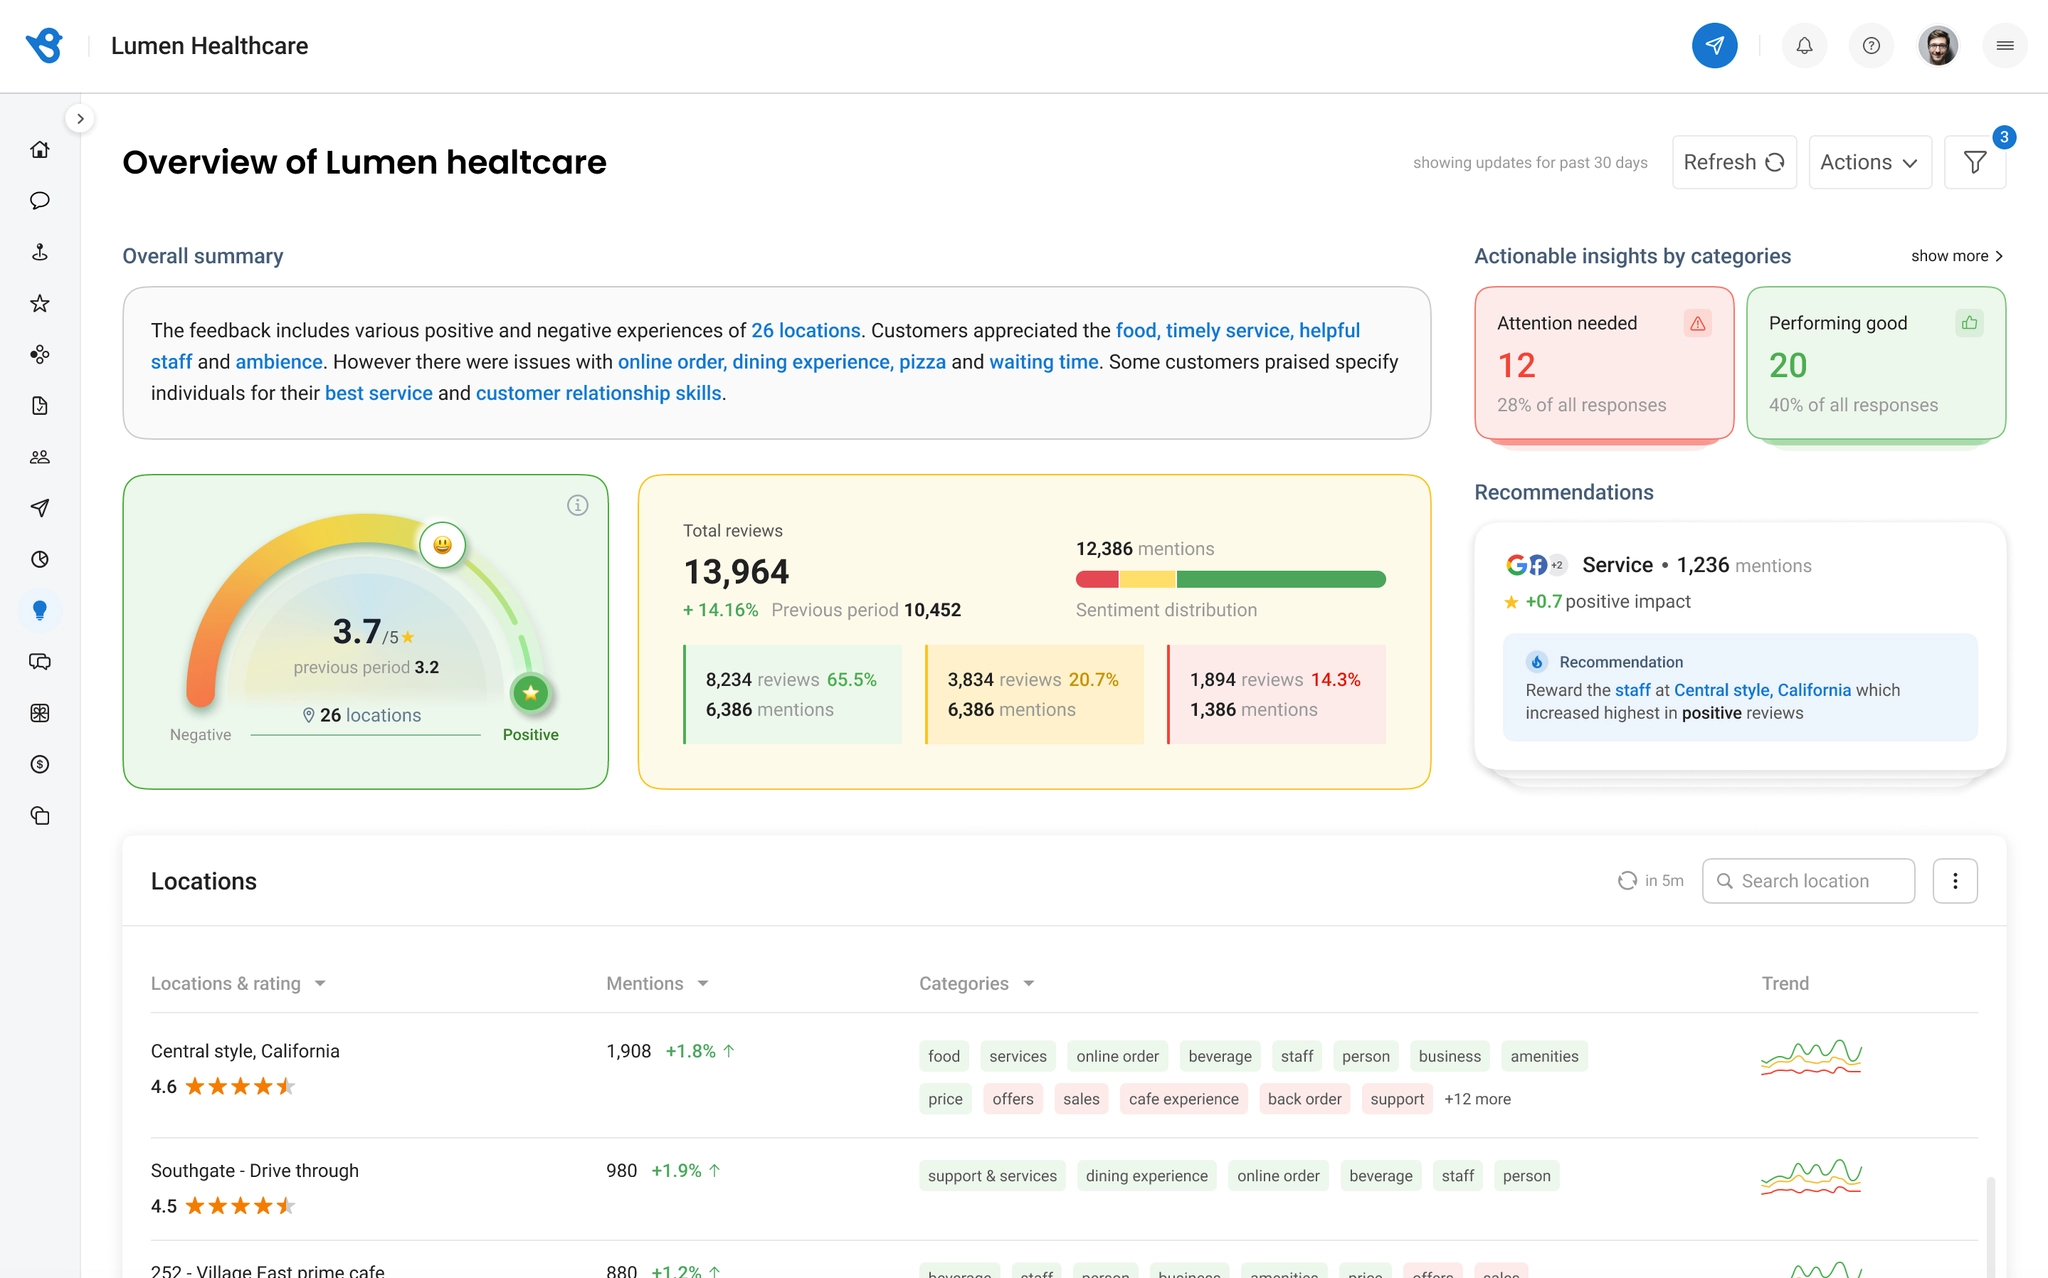Select the paper plane icon in the sidebar
Viewport: 2048px width, 1278px height.
(40, 508)
